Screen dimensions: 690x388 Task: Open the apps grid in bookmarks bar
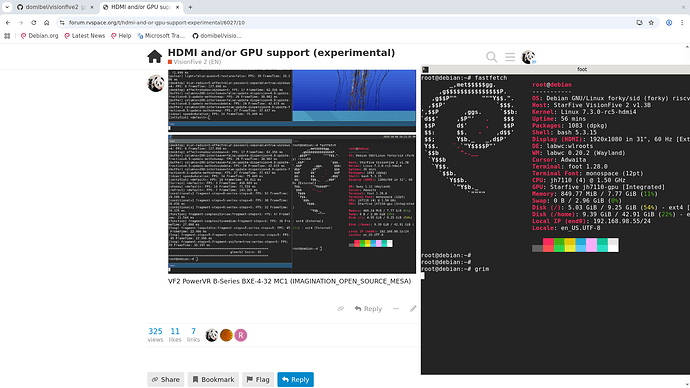pyautogui.click(x=7, y=36)
